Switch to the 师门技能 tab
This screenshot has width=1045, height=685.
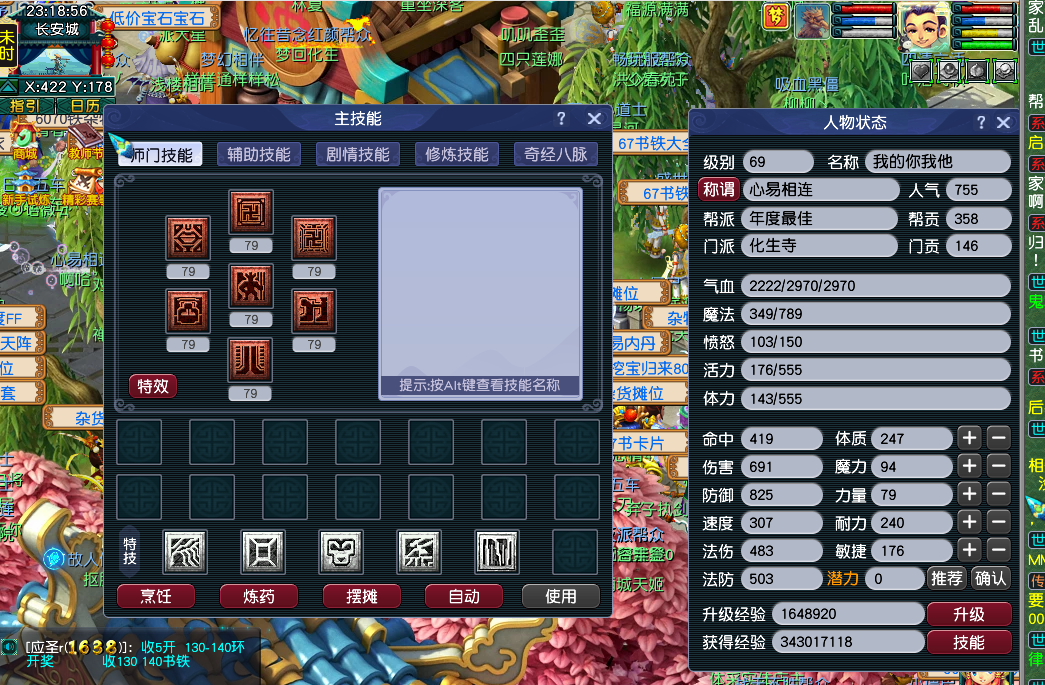pyautogui.click(x=160, y=155)
